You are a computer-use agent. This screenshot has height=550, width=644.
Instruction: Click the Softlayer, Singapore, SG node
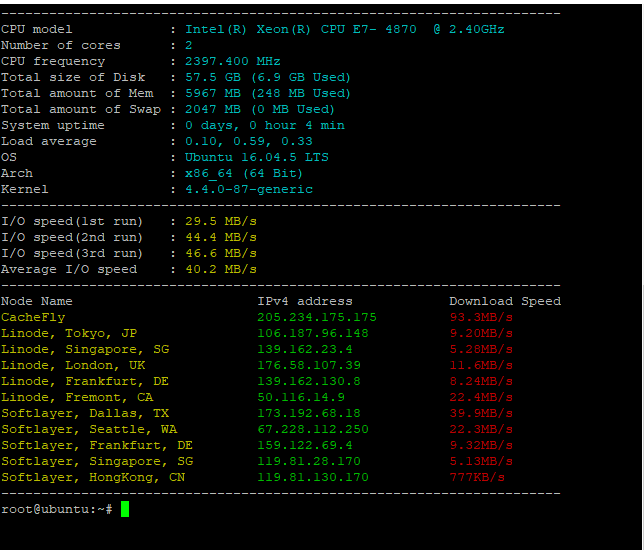[97, 462]
